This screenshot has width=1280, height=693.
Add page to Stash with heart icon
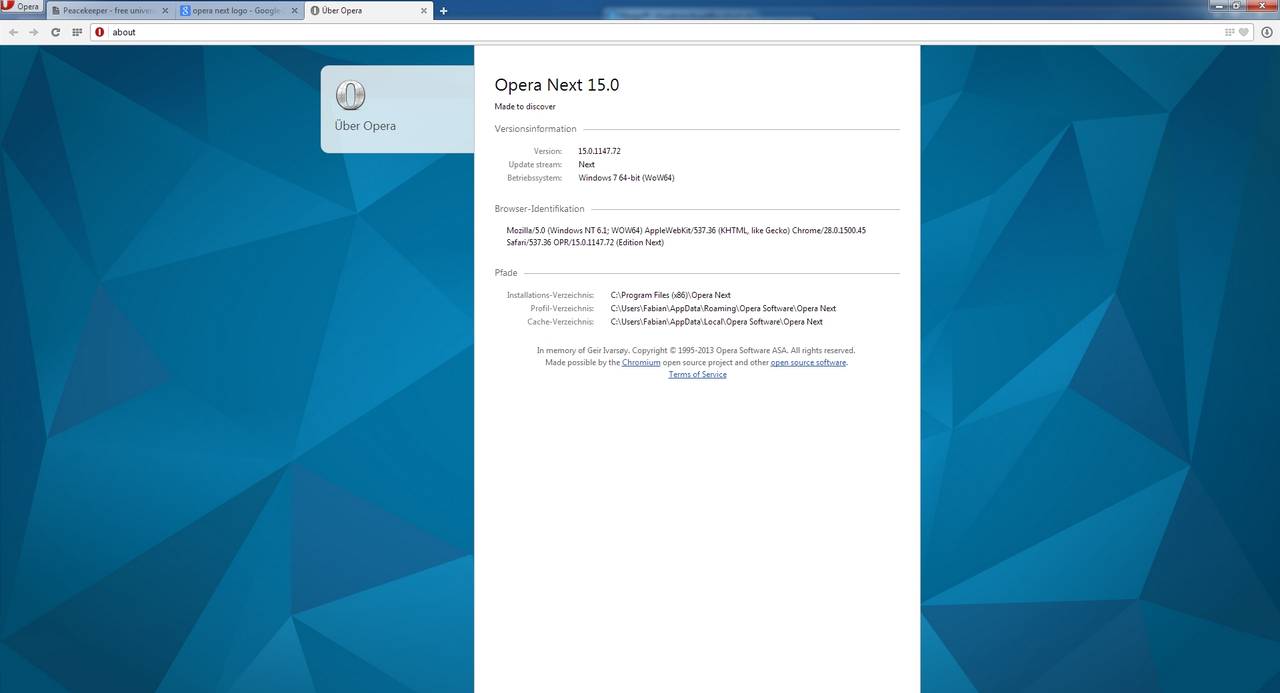point(1245,32)
